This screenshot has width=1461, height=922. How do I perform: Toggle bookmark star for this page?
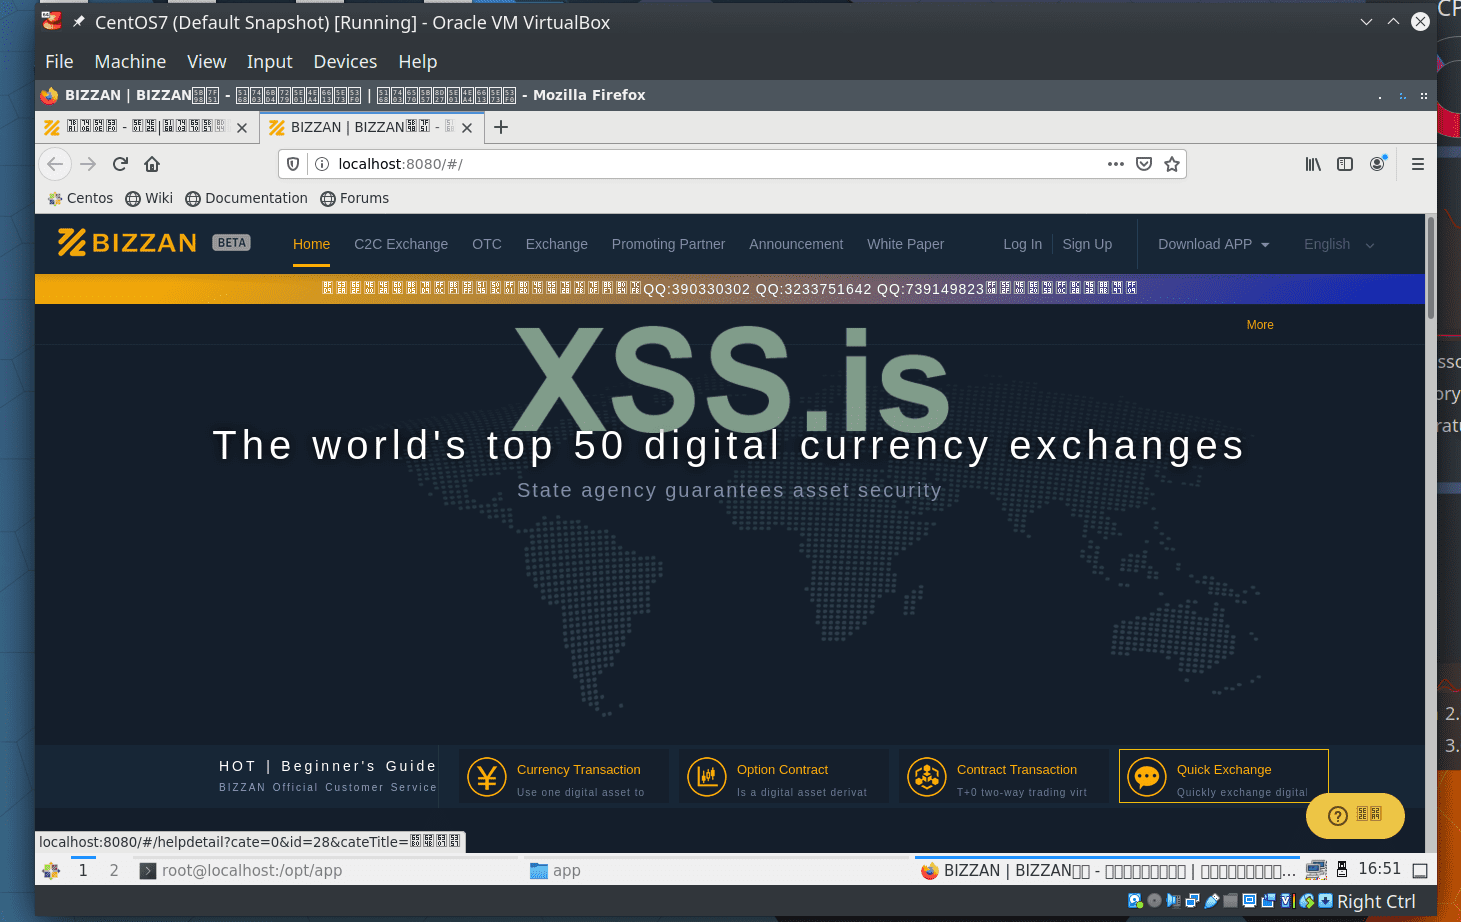(1171, 163)
